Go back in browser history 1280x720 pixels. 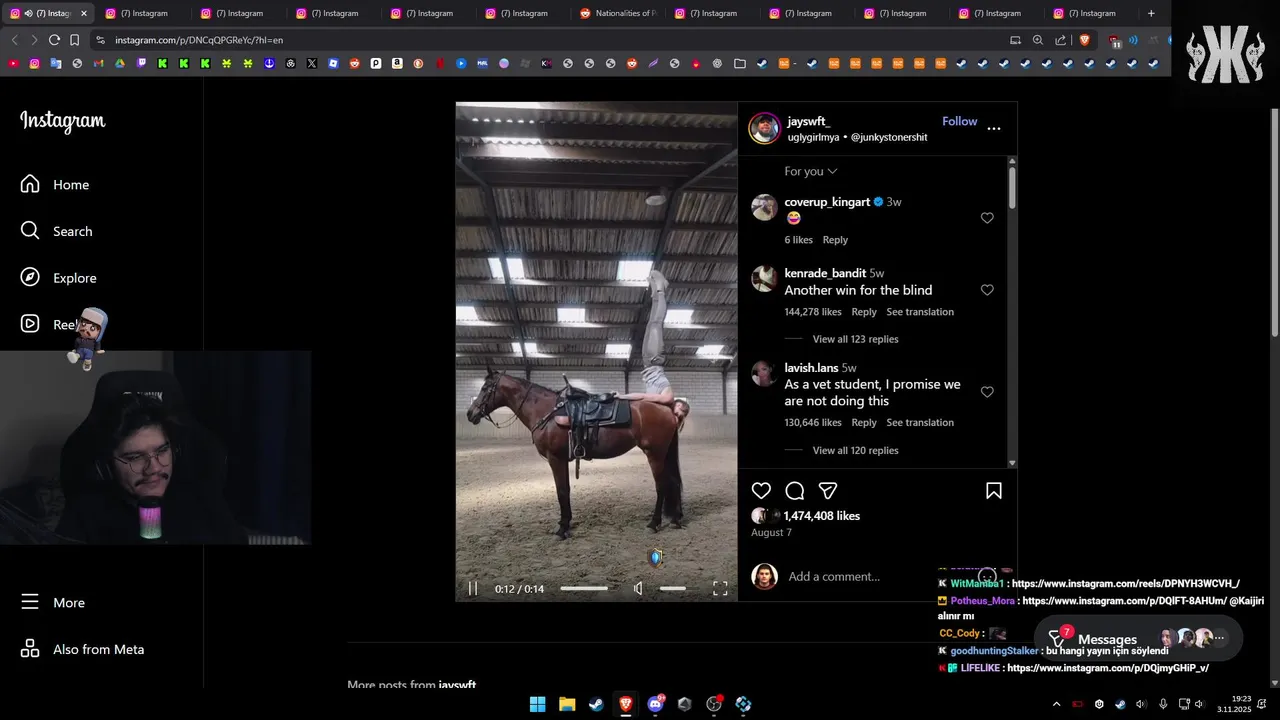14,40
